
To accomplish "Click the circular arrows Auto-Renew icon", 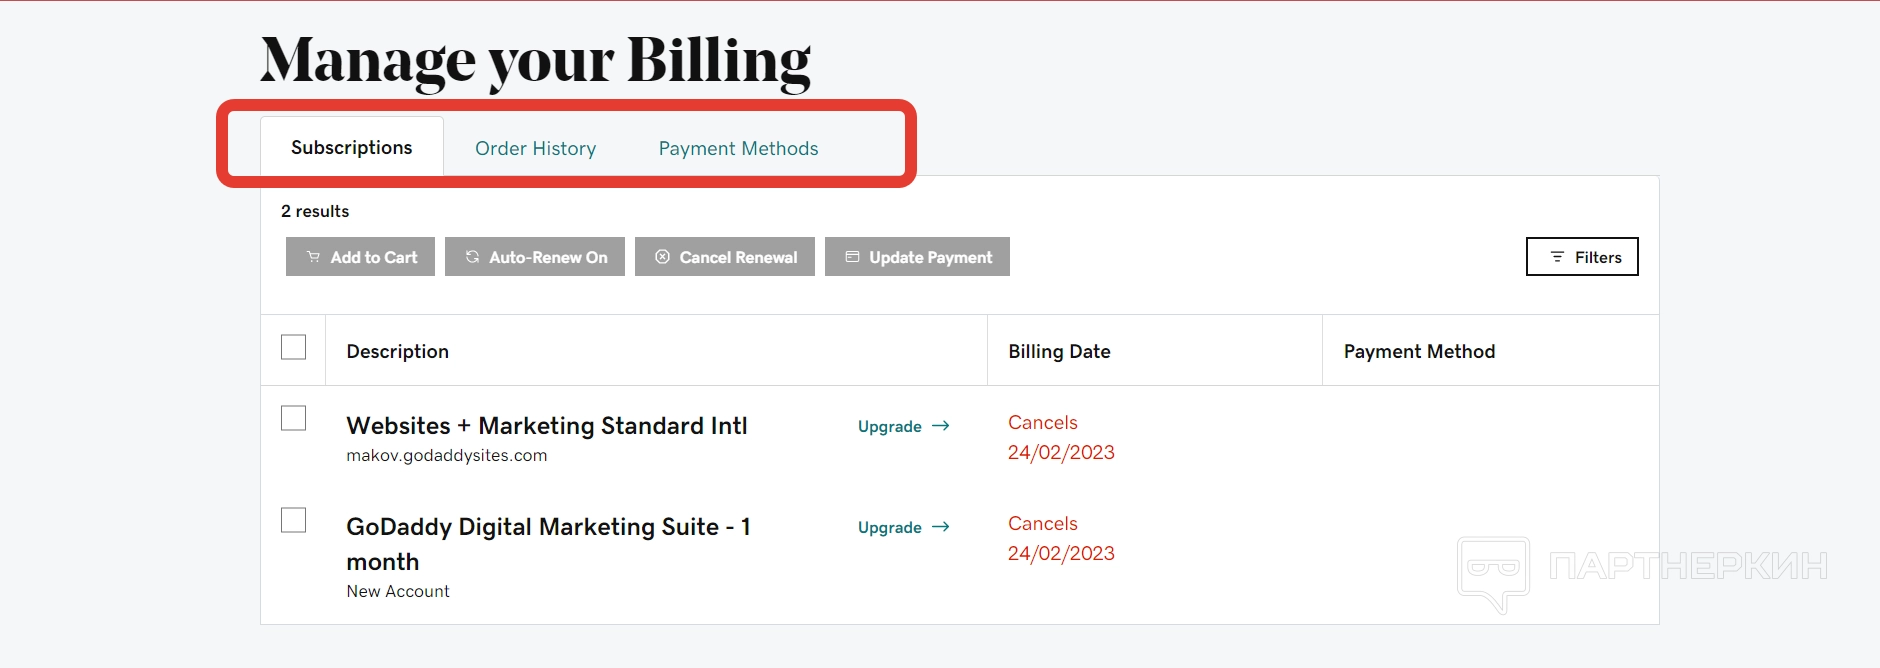I will pyautogui.click(x=472, y=257).
